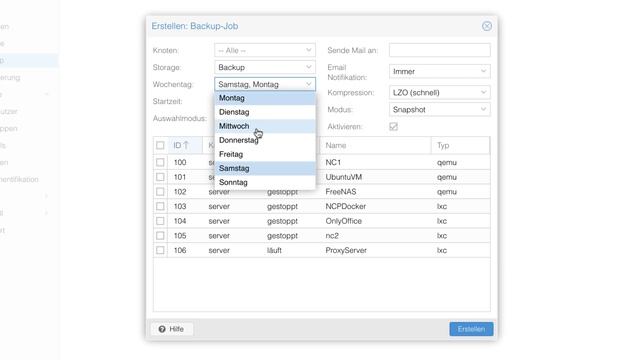
Task: Open the Kompression dropdown
Action: point(440,93)
